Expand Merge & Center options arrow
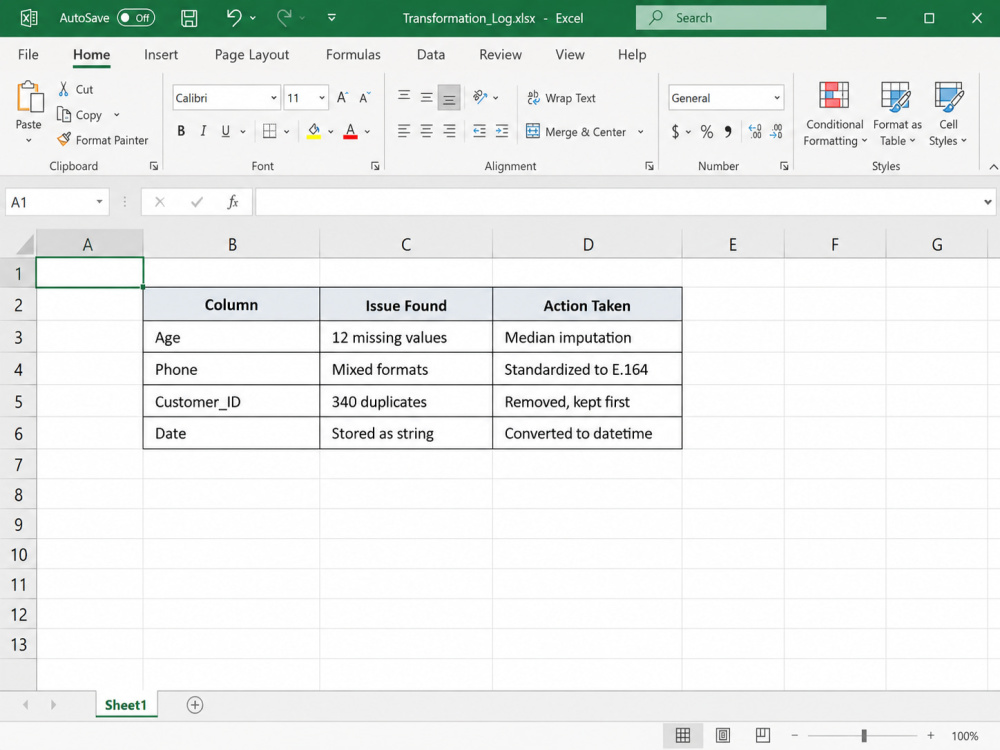This screenshot has height=750, width=1000. [640, 132]
